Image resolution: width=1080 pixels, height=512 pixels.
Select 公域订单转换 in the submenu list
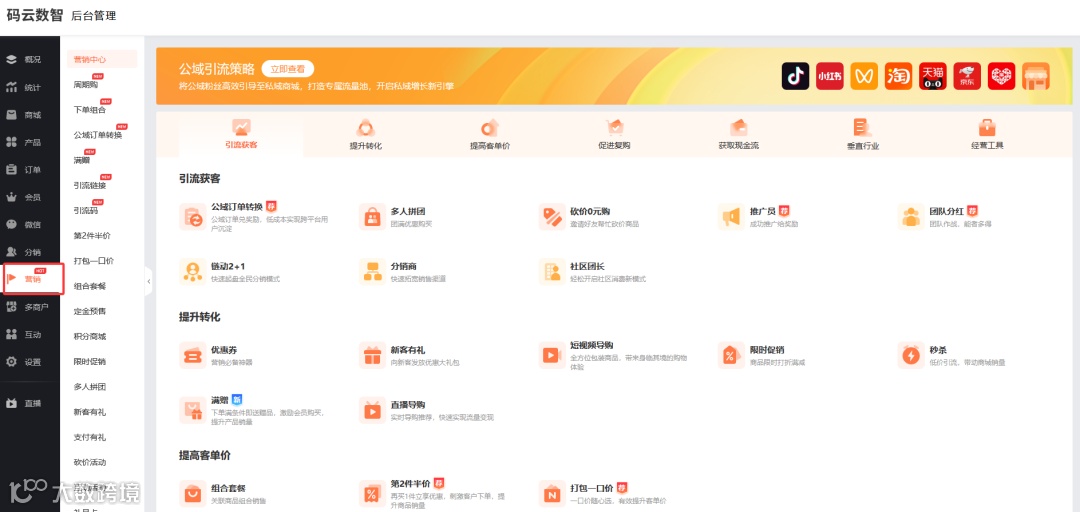tap(98, 135)
